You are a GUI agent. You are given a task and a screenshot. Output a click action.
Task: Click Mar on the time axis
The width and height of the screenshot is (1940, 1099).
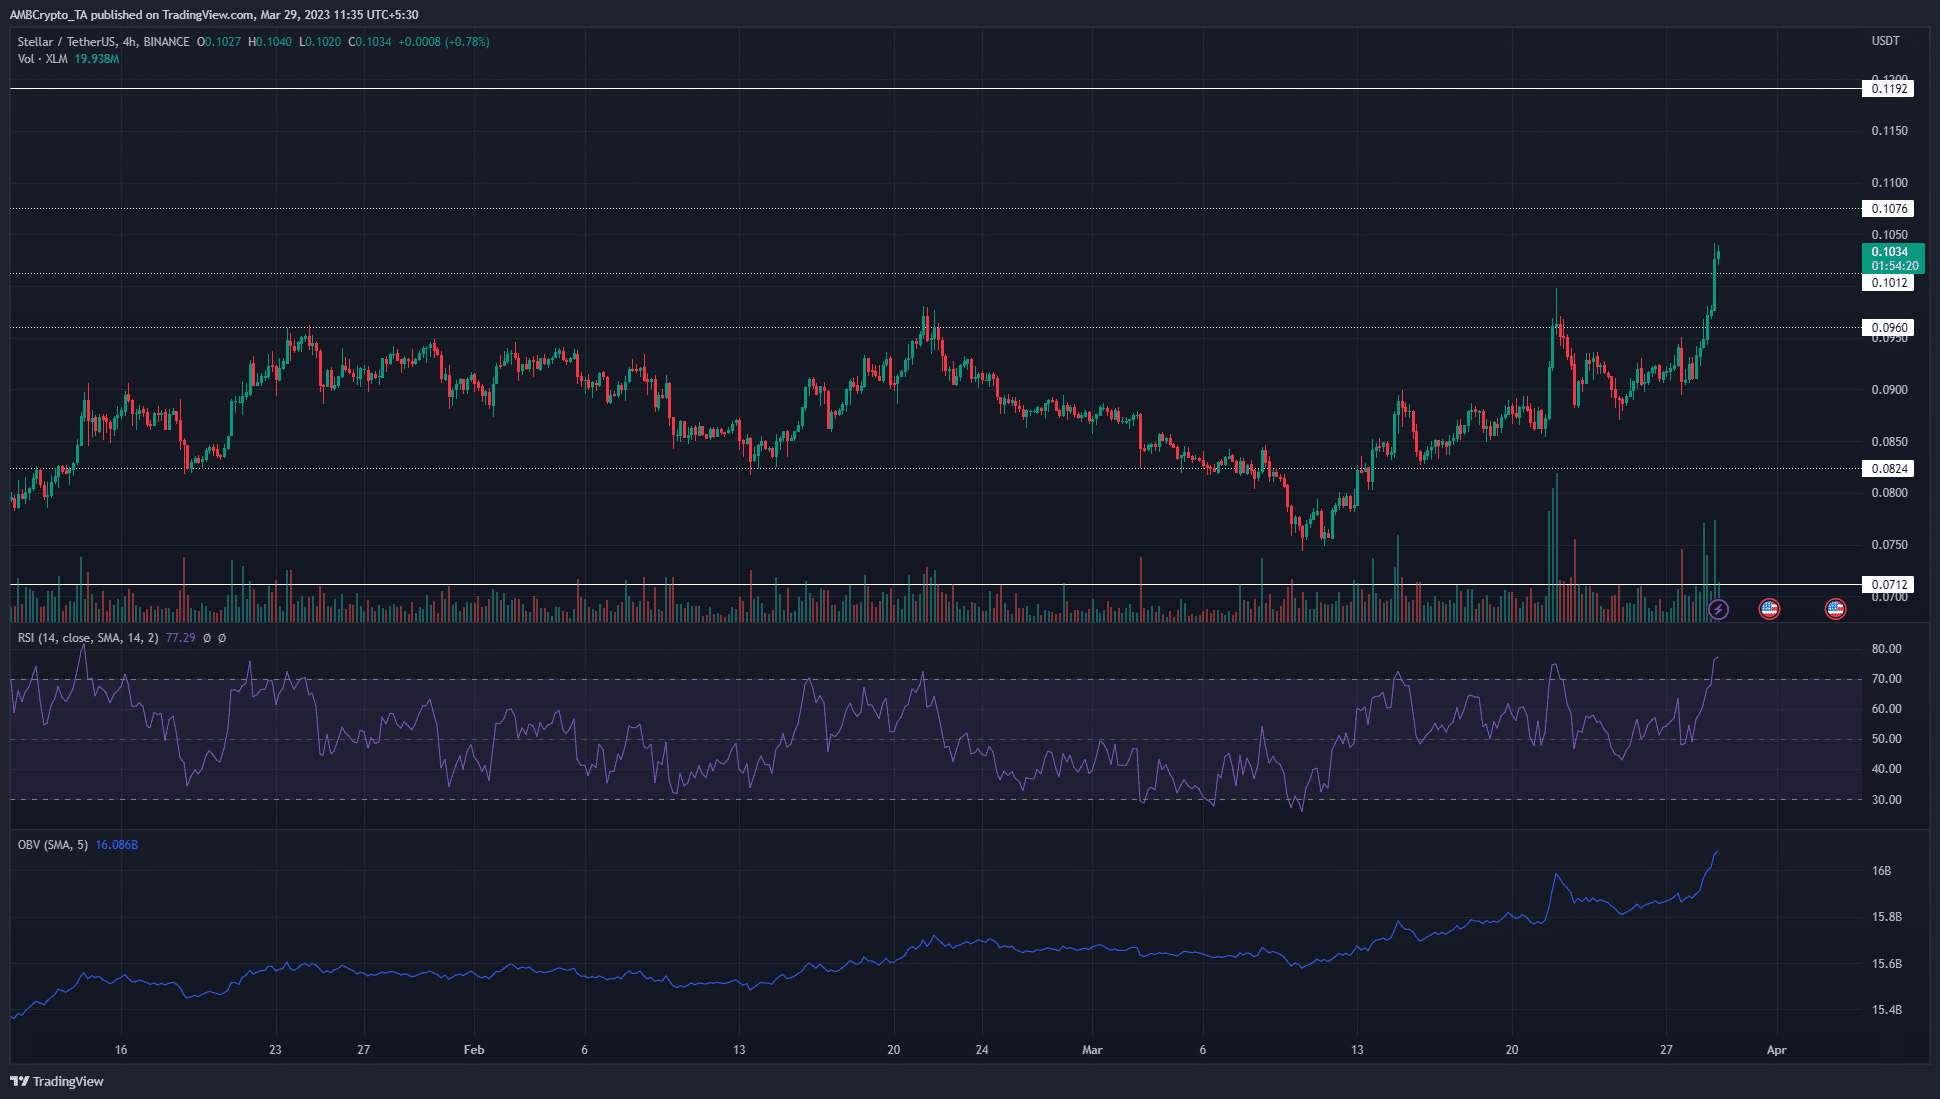(x=1092, y=1050)
